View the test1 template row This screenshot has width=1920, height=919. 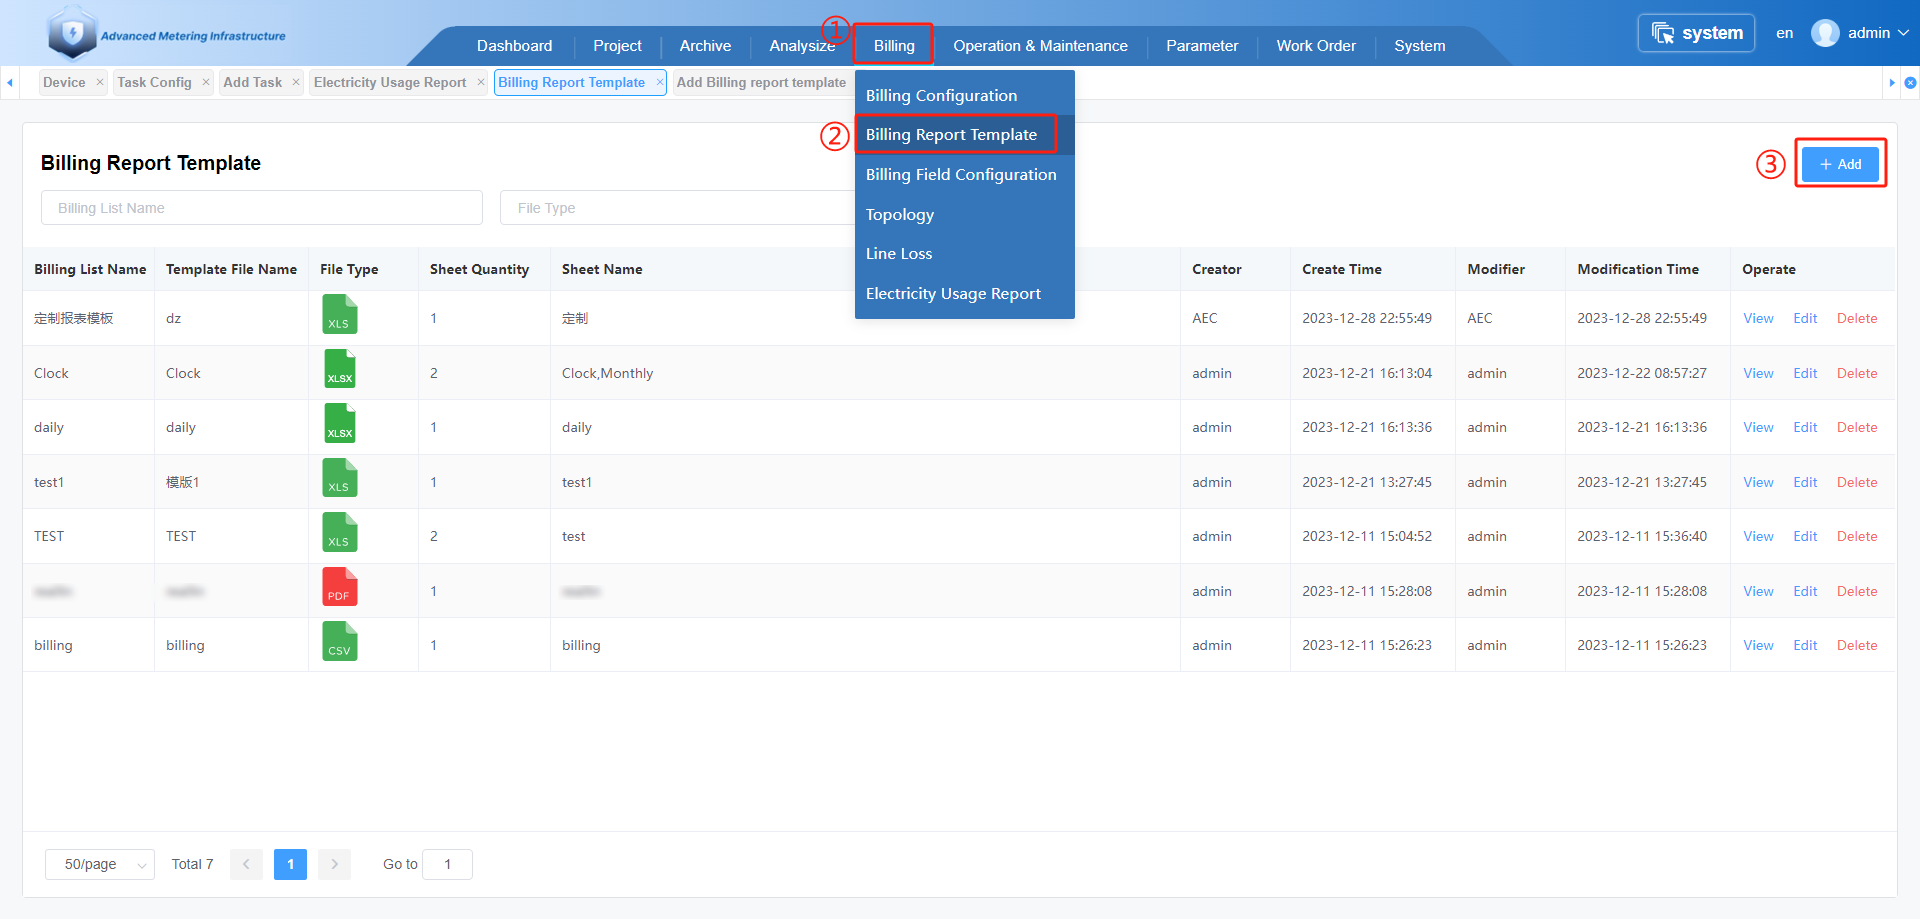[1758, 482]
